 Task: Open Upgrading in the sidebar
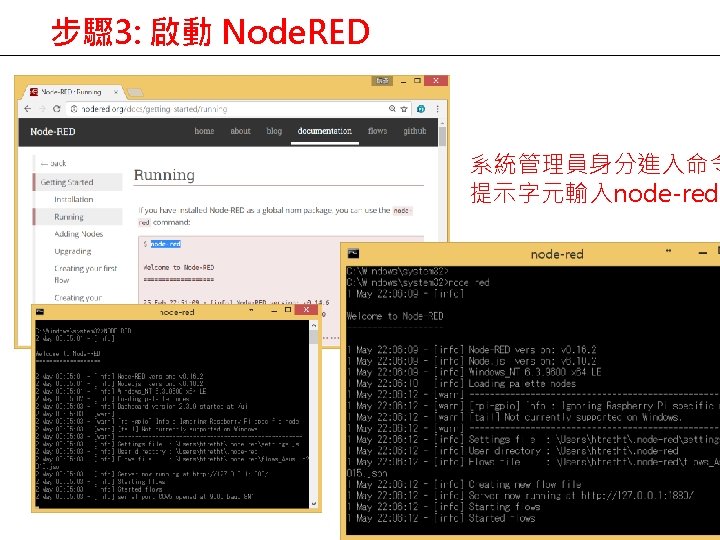pyautogui.click(x=73, y=251)
